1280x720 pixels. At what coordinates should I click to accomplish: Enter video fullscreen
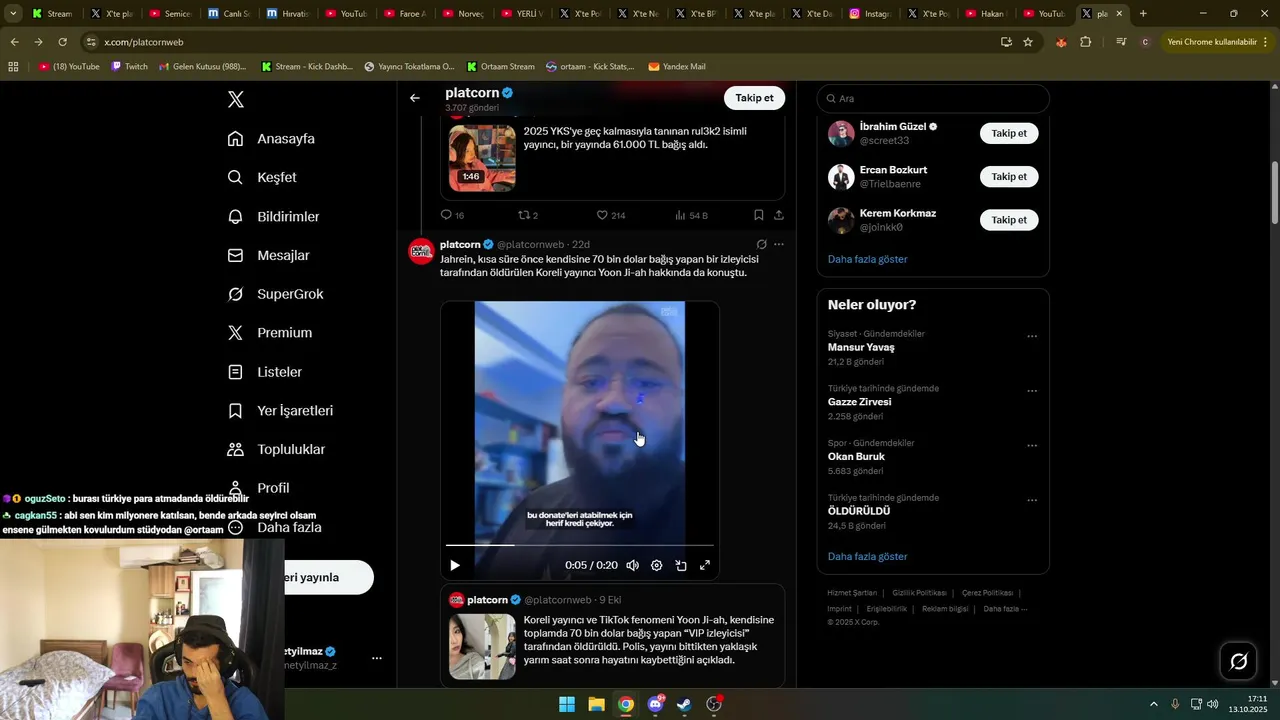click(705, 565)
